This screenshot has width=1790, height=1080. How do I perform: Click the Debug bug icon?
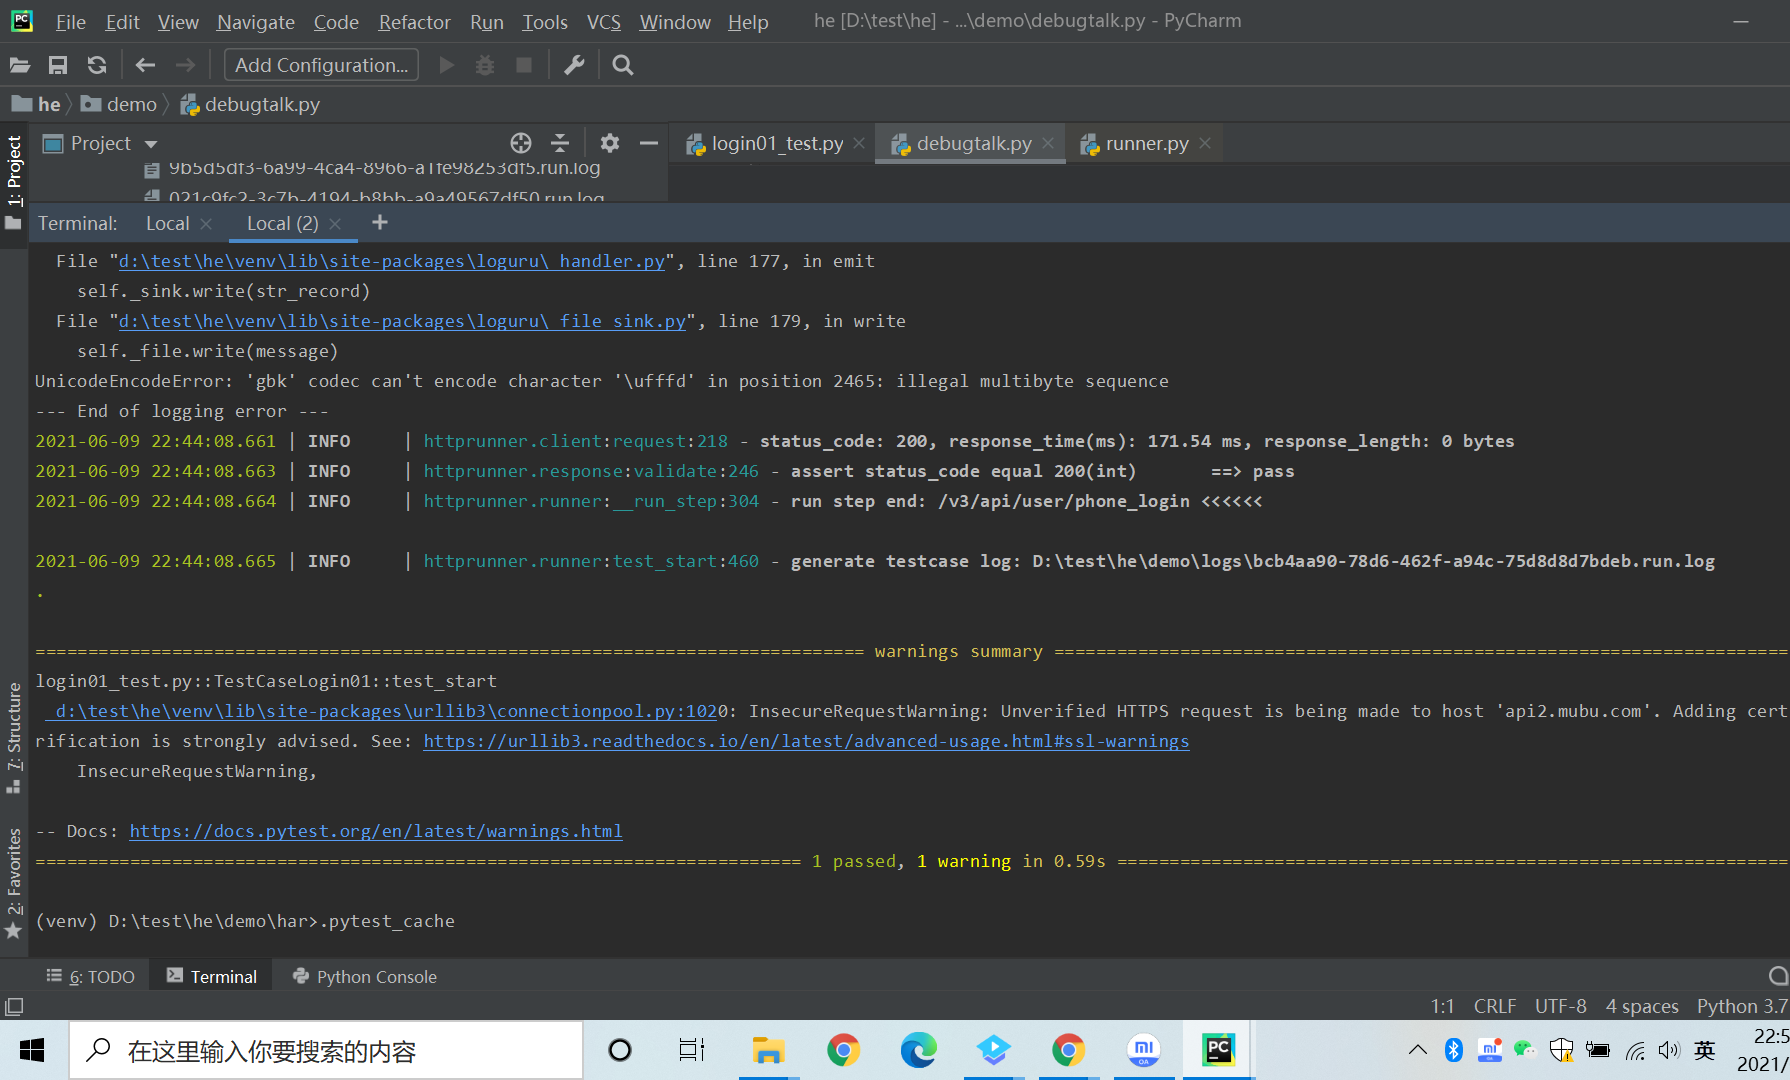(485, 65)
